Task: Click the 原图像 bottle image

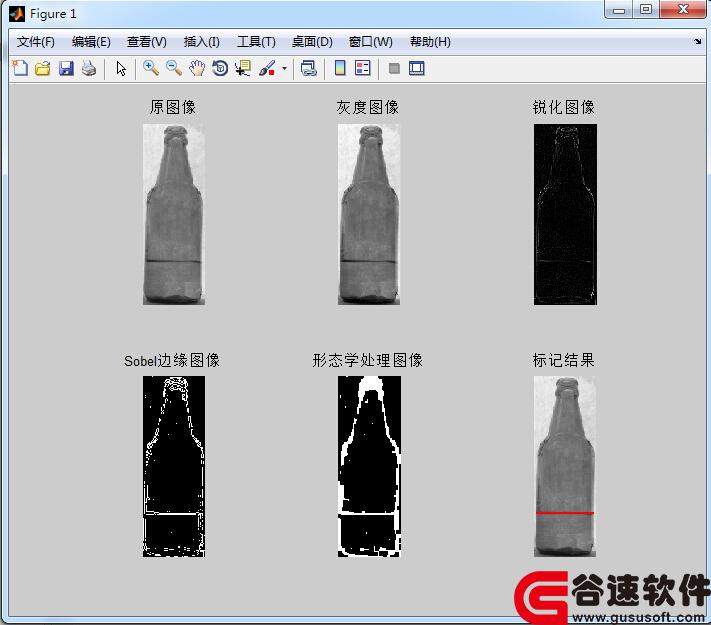Action: (174, 214)
